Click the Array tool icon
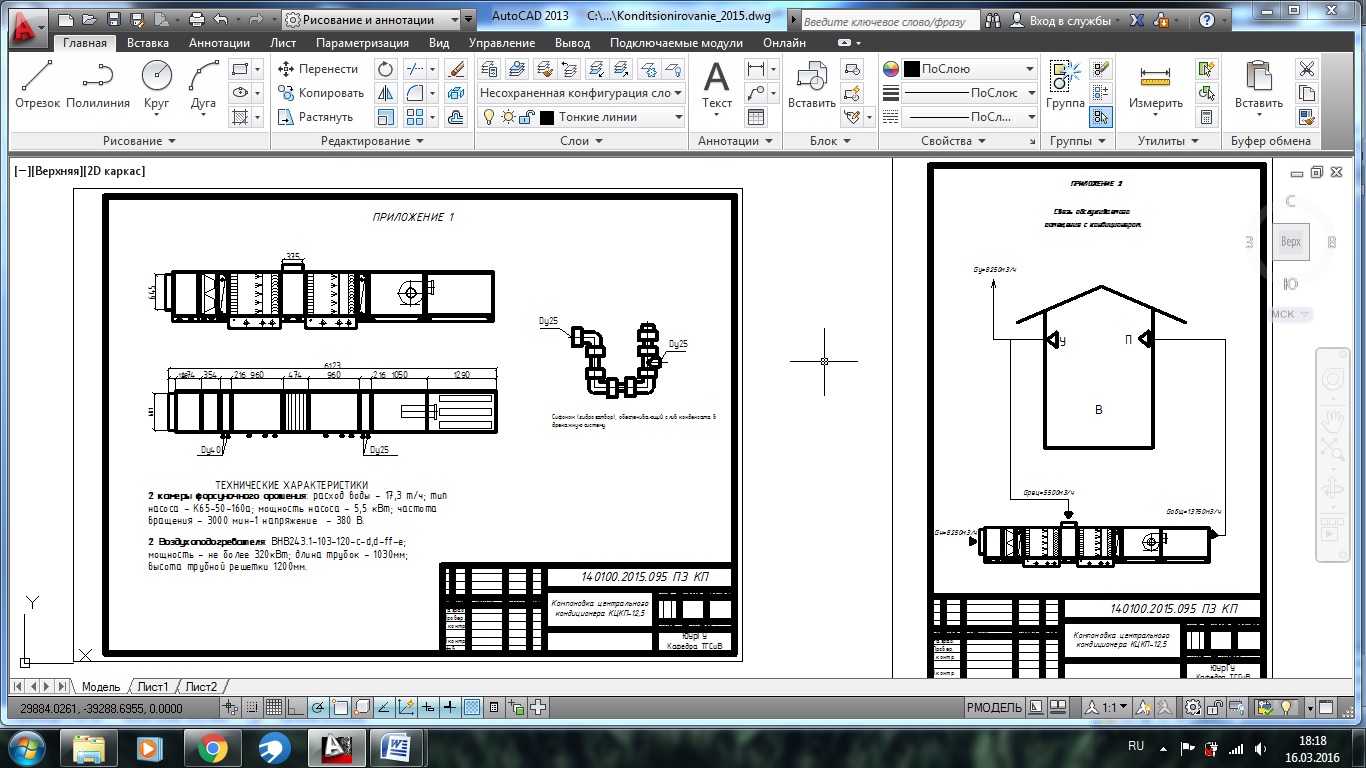The image size is (1366, 768). click(414, 117)
